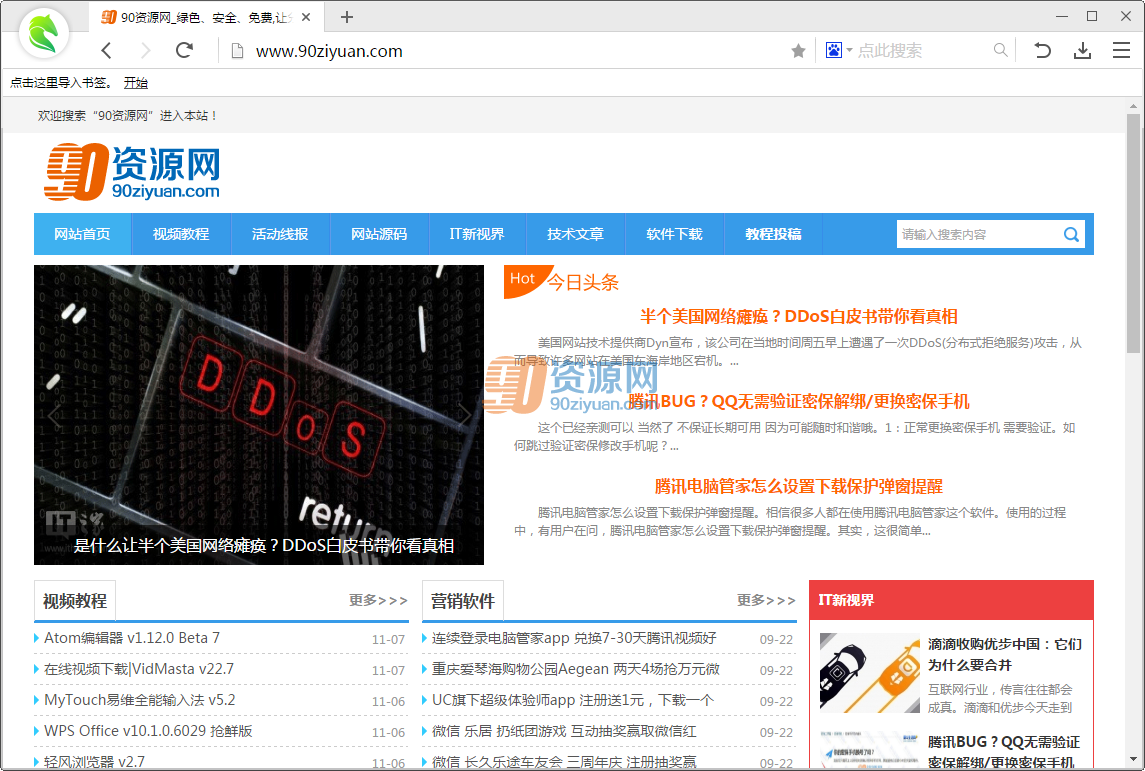1145x771 pixels.
Task: Open 微信 乐居 扔纸团游戏 entry
Action: tap(564, 731)
